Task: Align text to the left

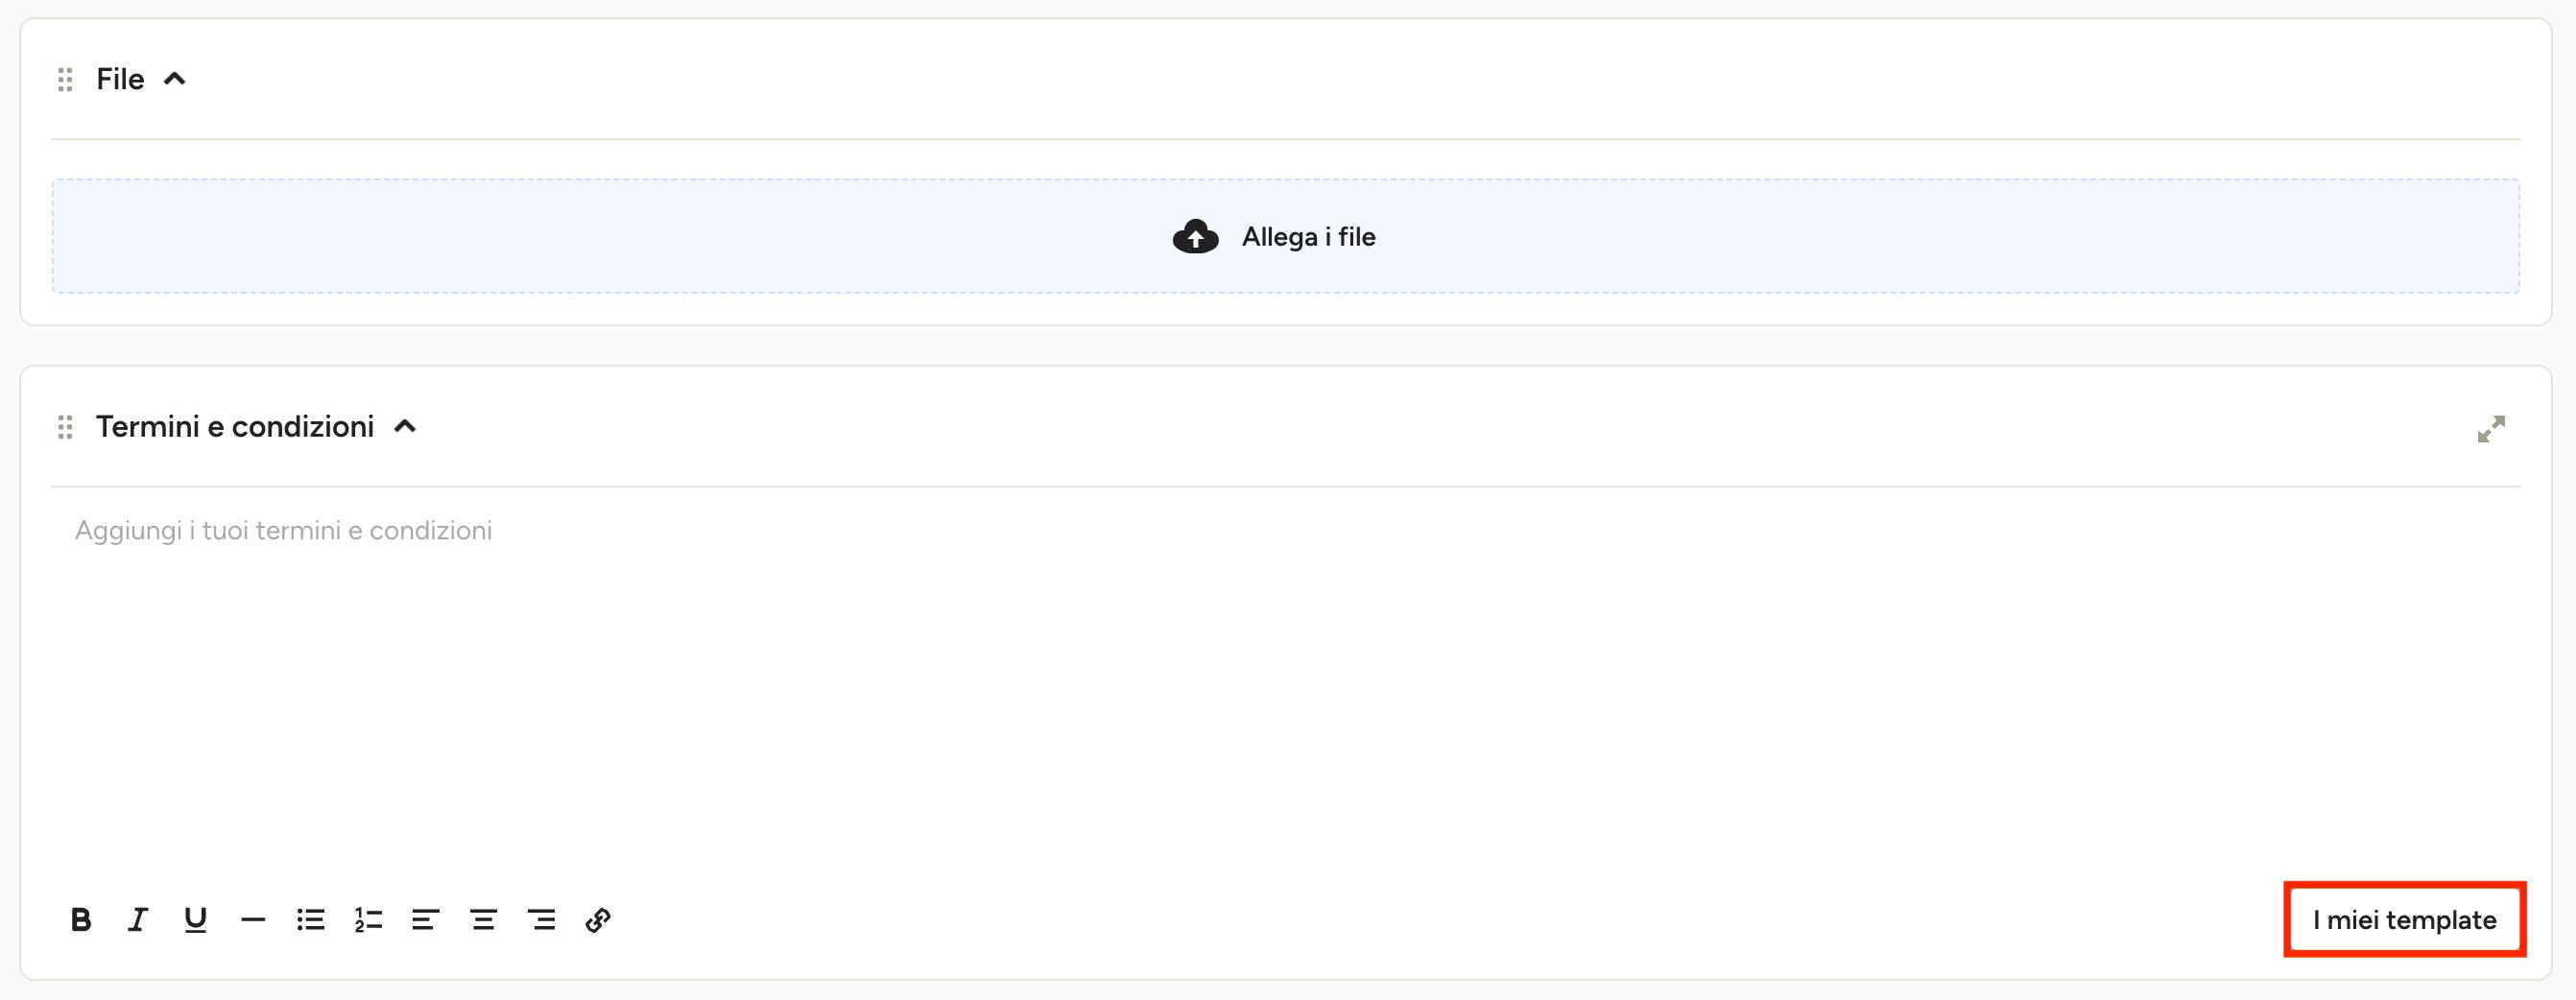Action: 425,920
